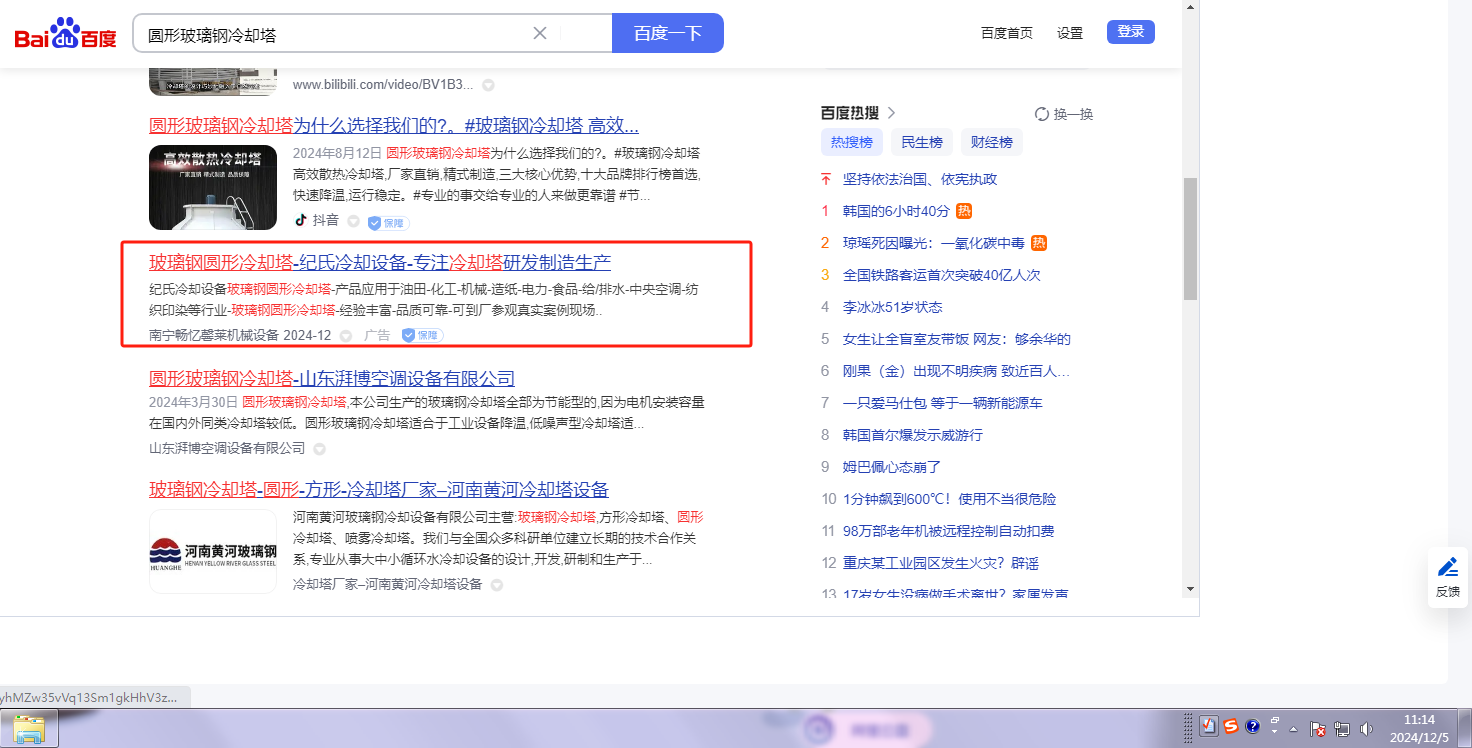Open the blue help question mark tray icon

tap(1253, 727)
